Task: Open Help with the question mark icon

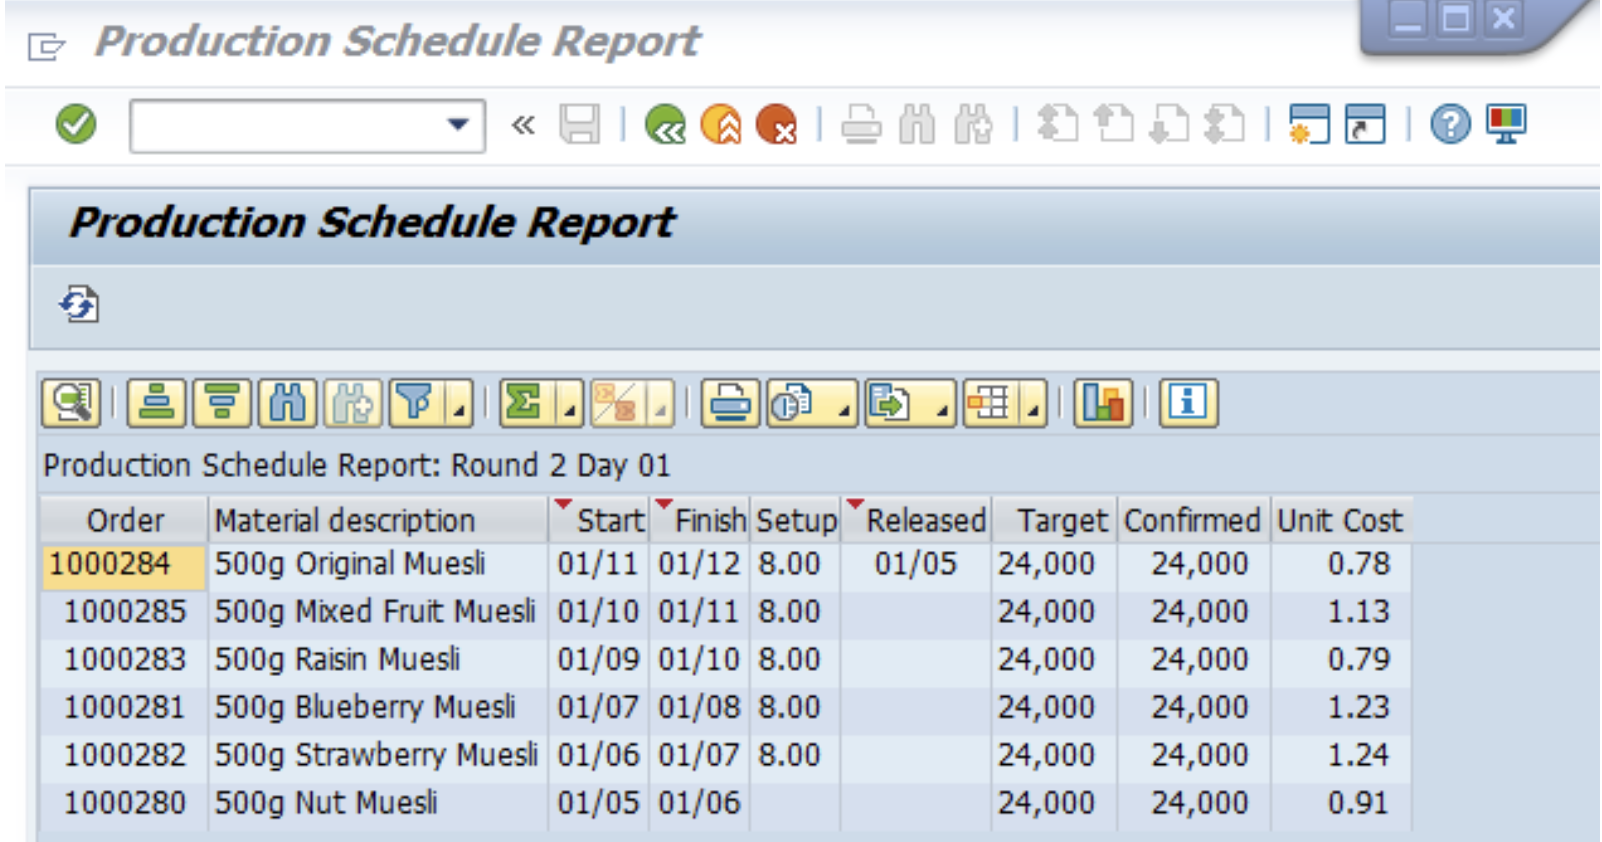Action: click(x=1450, y=125)
